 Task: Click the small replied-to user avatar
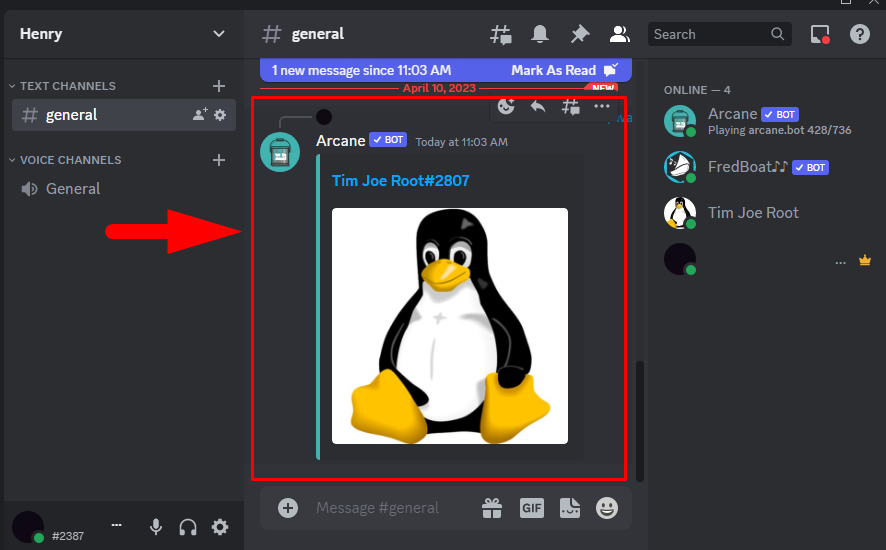tap(324, 117)
